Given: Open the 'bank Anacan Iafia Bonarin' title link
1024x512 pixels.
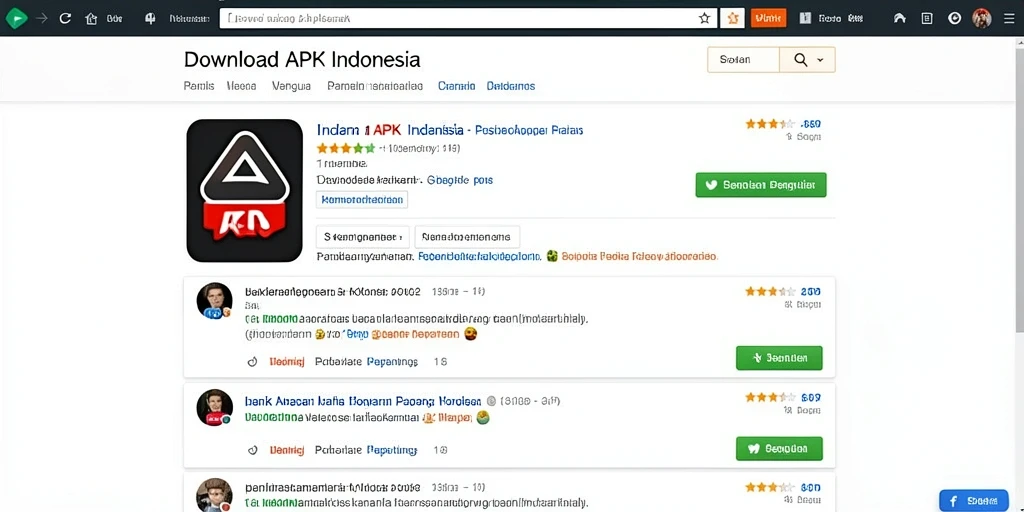Looking at the screenshot, I should (x=363, y=400).
